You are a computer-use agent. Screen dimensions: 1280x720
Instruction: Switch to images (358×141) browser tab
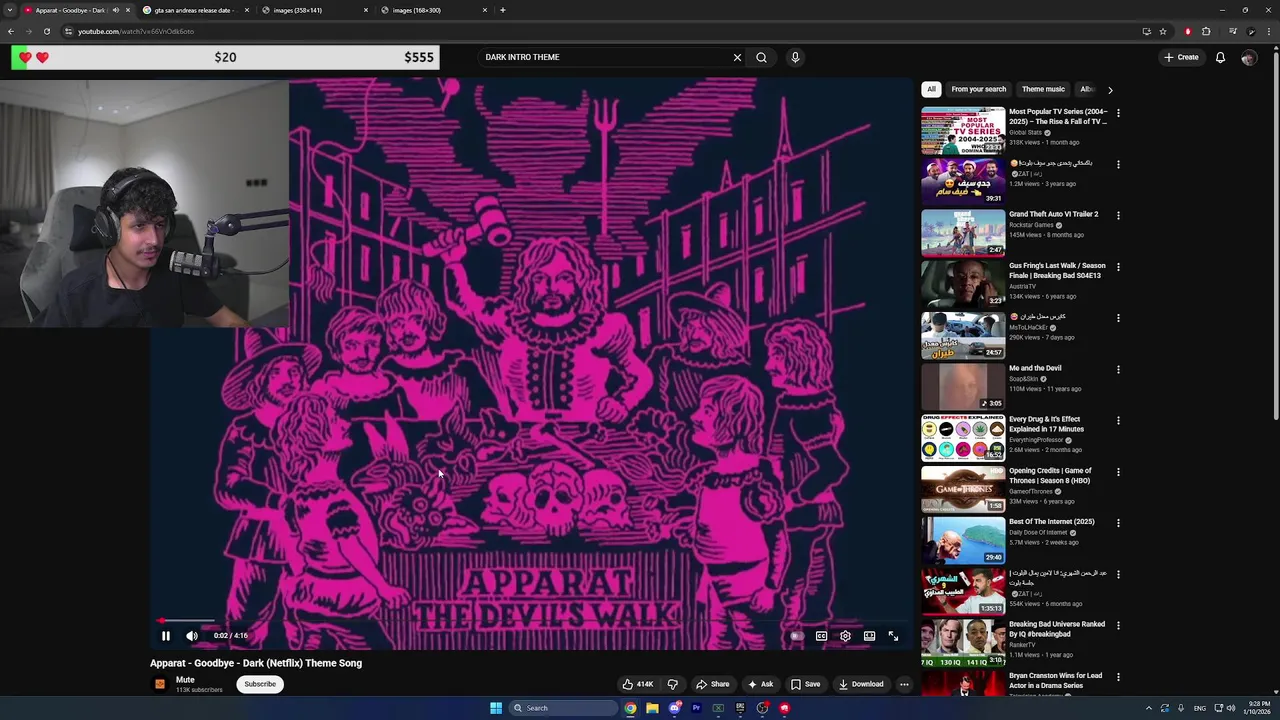pyautogui.click(x=314, y=10)
